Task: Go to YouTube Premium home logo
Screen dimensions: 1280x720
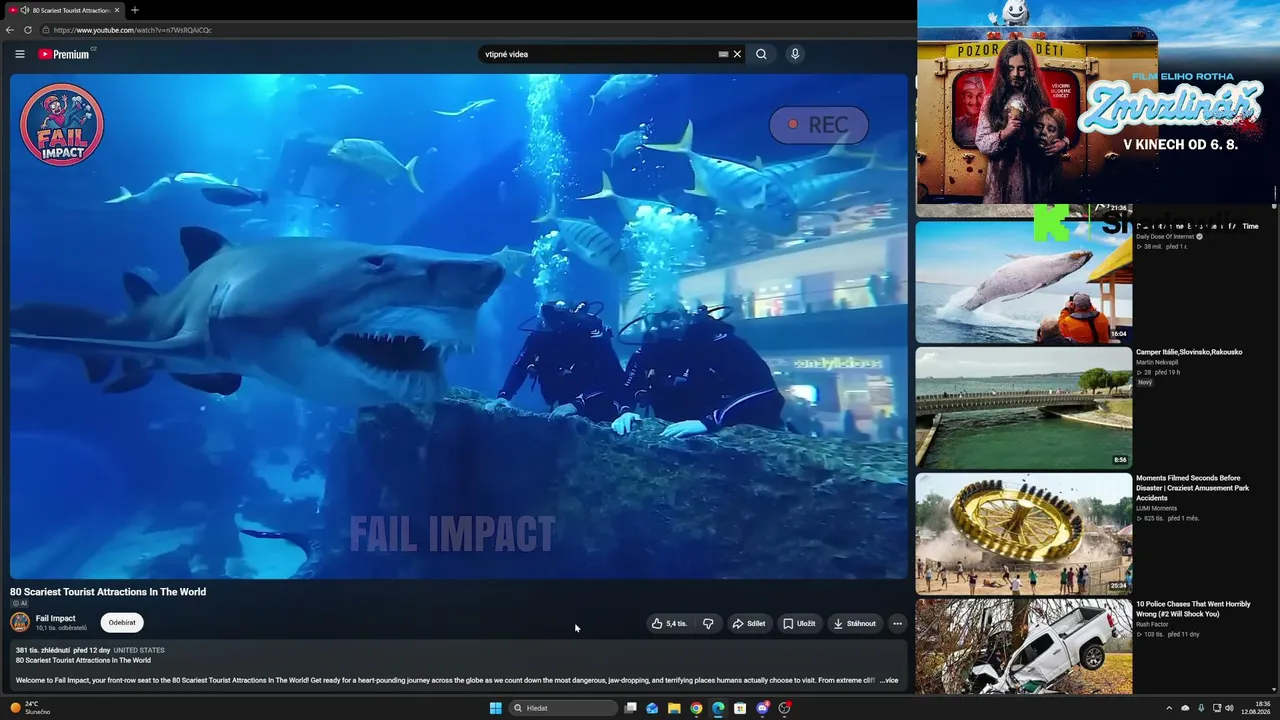Action: [65, 54]
